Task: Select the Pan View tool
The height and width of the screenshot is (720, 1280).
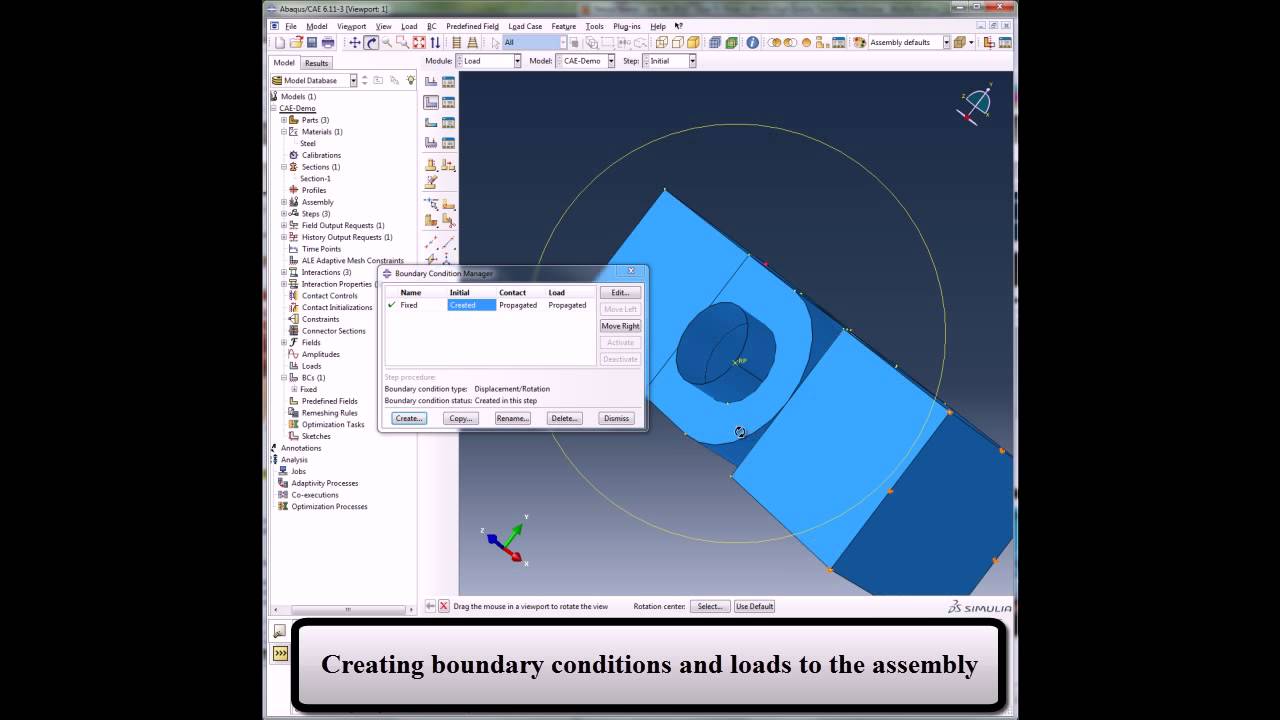Action: tap(355, 42)
